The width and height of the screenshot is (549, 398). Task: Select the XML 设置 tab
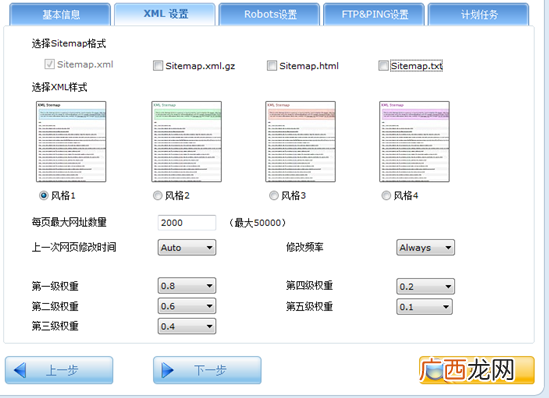(165, 14)
